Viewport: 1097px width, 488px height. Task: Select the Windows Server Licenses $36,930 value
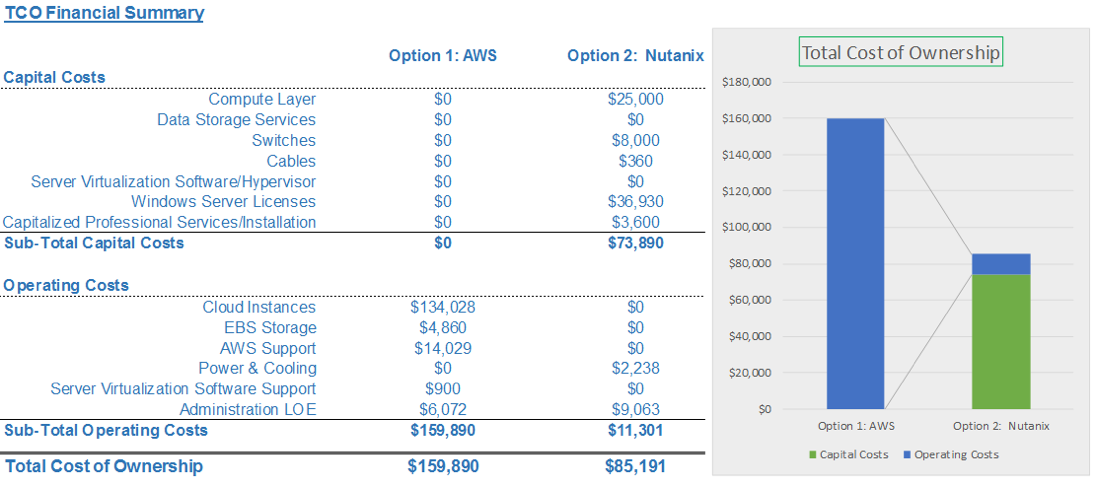tap(636, 202)
